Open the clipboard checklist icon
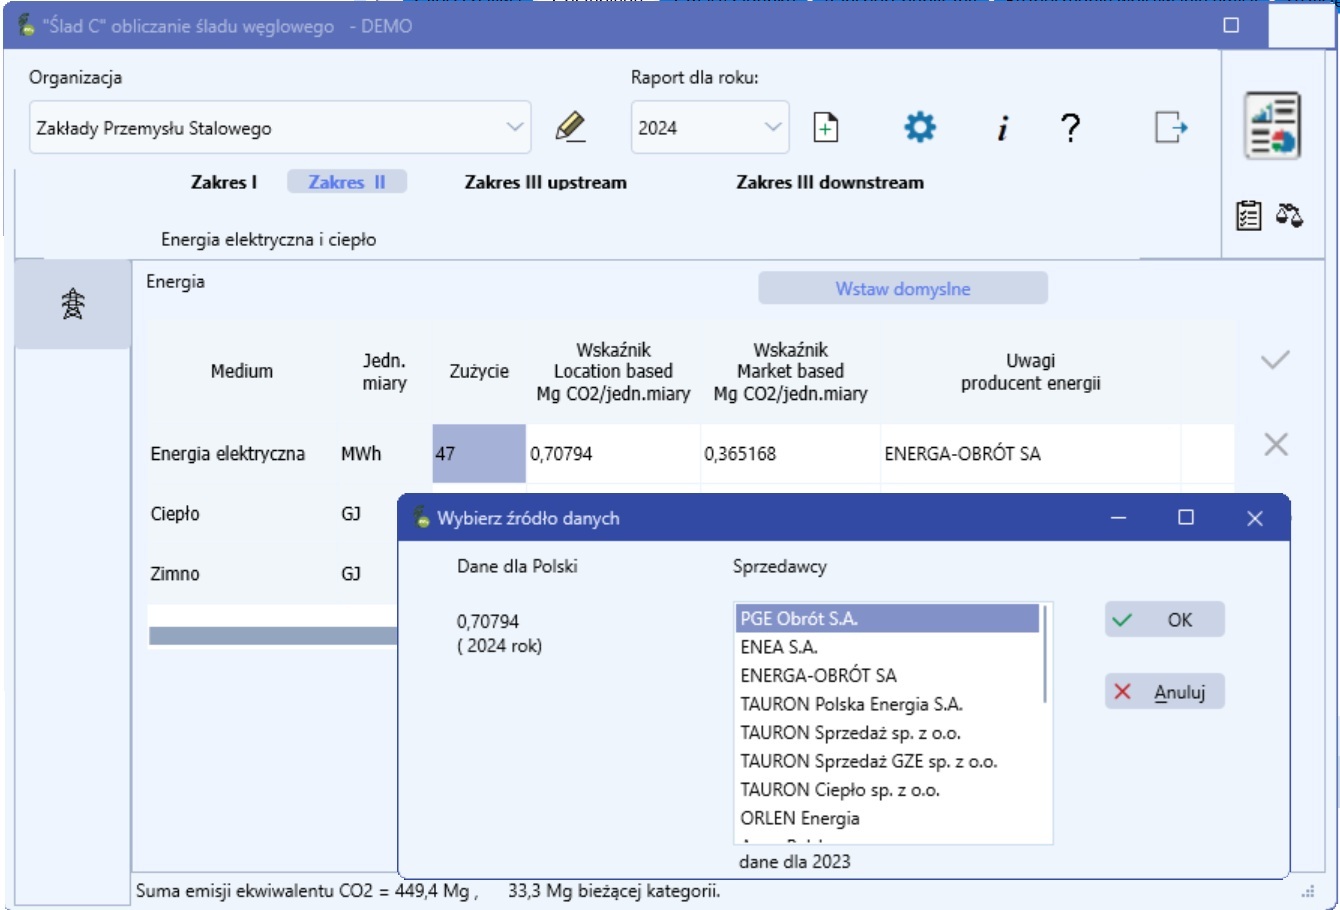This screenshot has width=1340, height=910. (x=1249, y=215)
